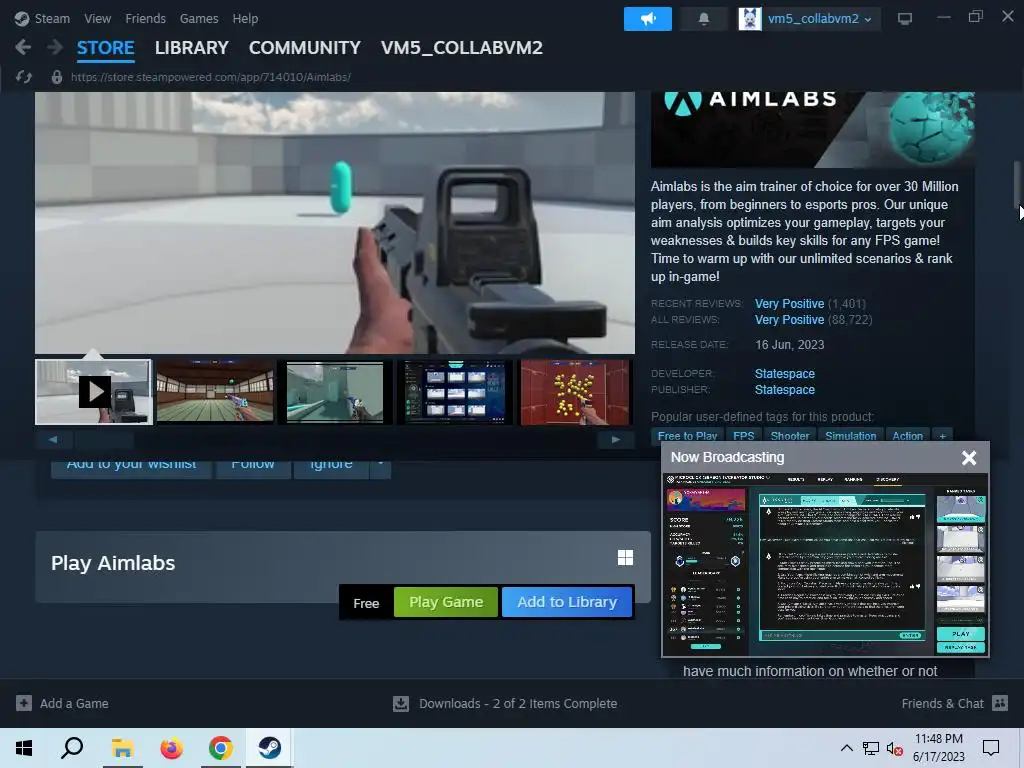Reload the page with refresh icon
This screenshot has height=768, width=1024.
tap(24, 77)
